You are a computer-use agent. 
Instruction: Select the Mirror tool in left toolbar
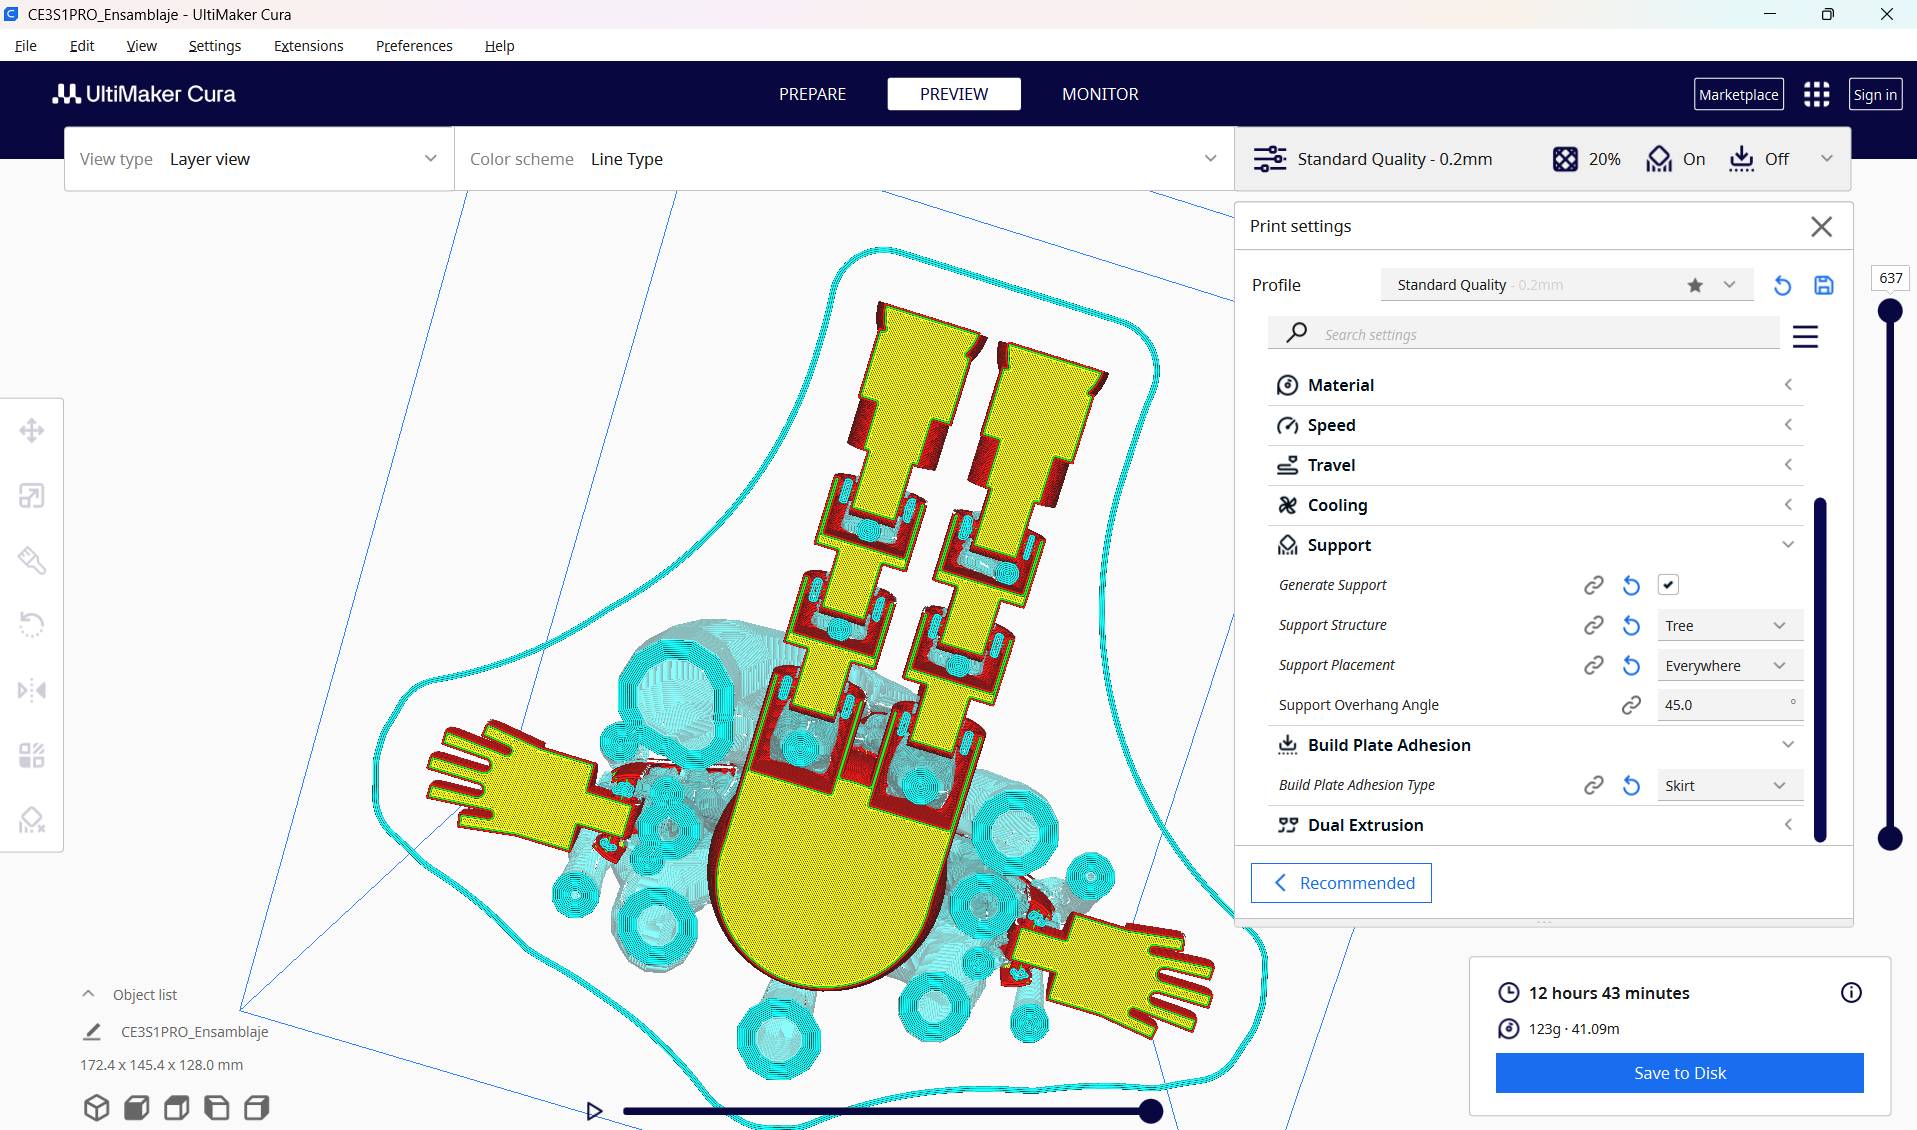pos(32,690)
